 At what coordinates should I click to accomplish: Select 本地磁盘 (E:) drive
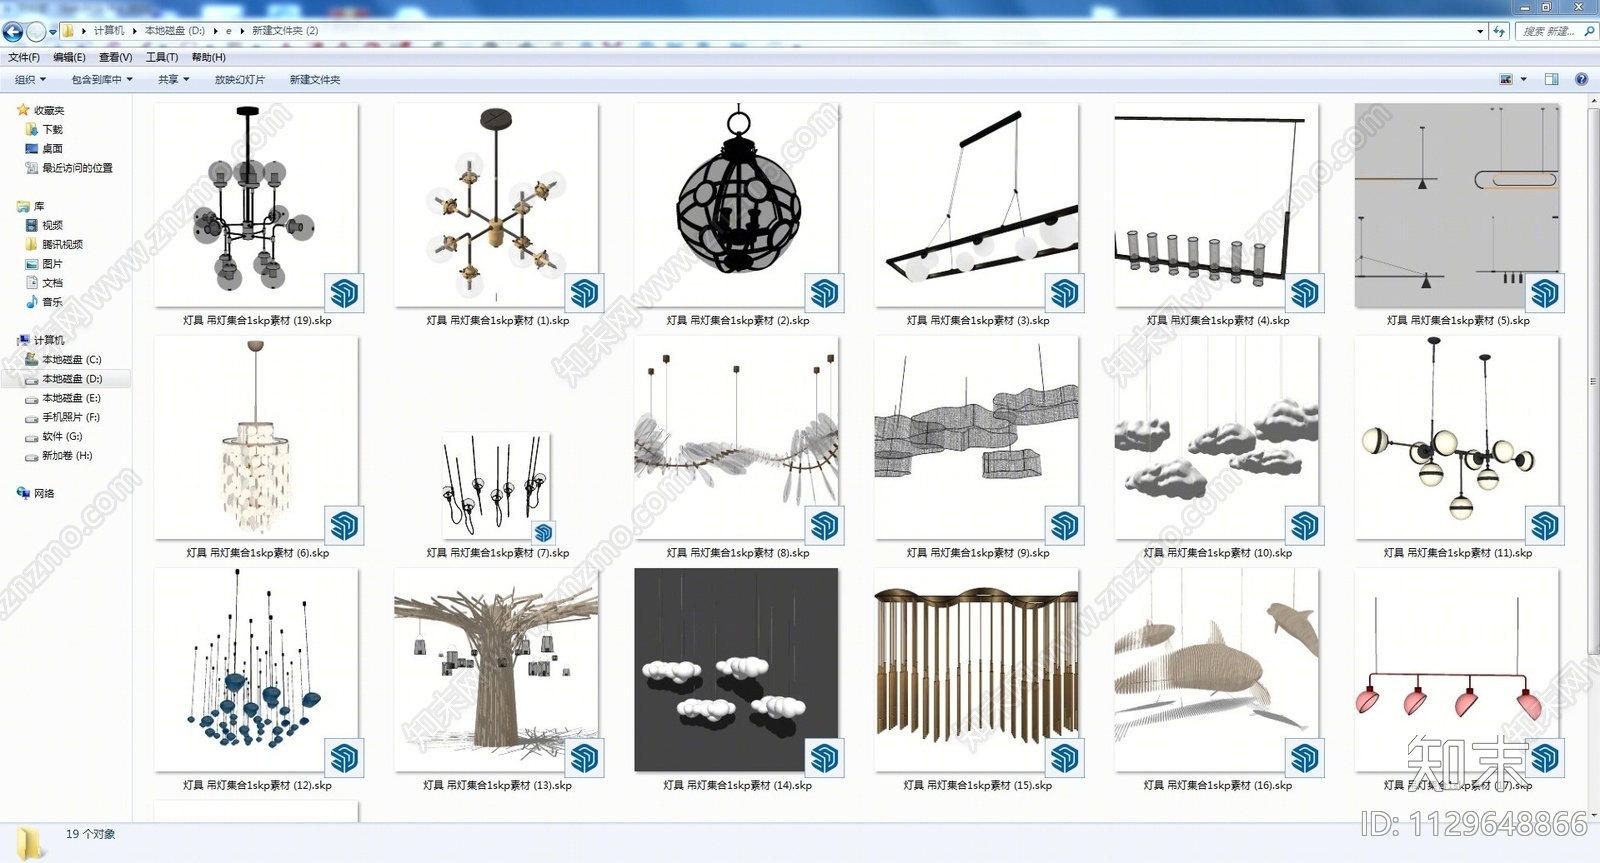pyautogui.click(x=64, y=398)
